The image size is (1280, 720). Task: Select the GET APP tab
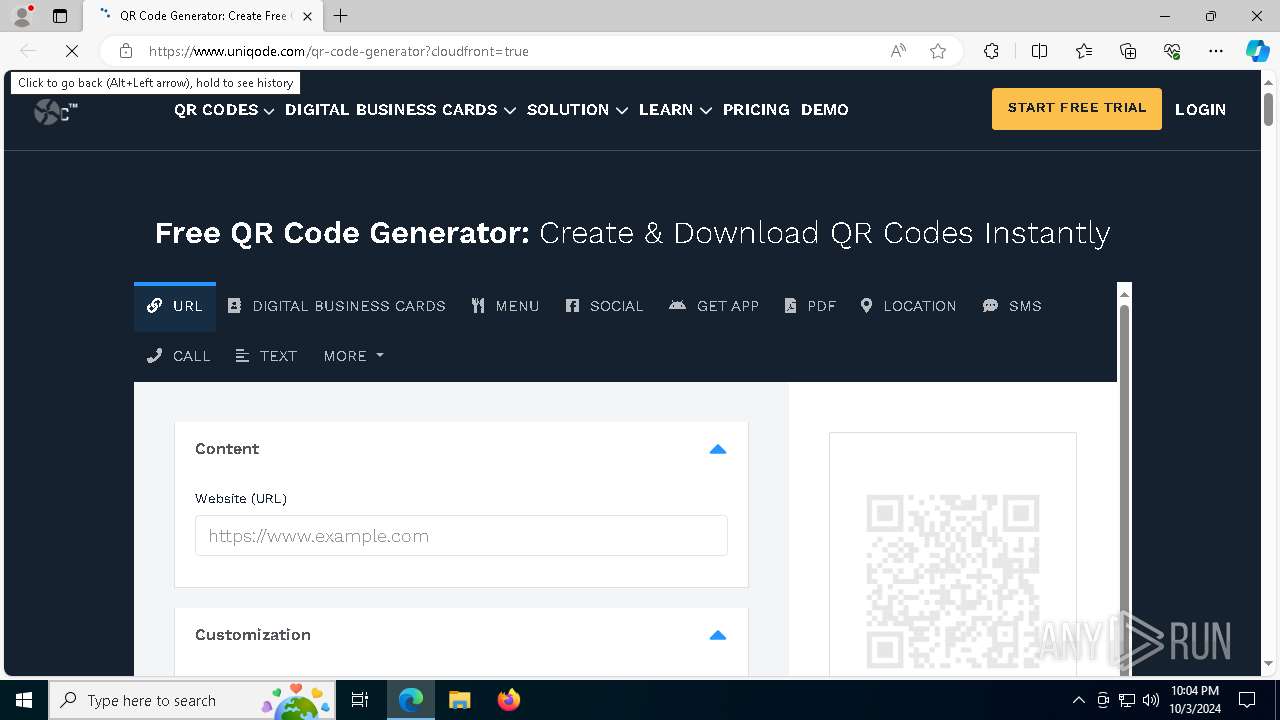pos(714,306)
